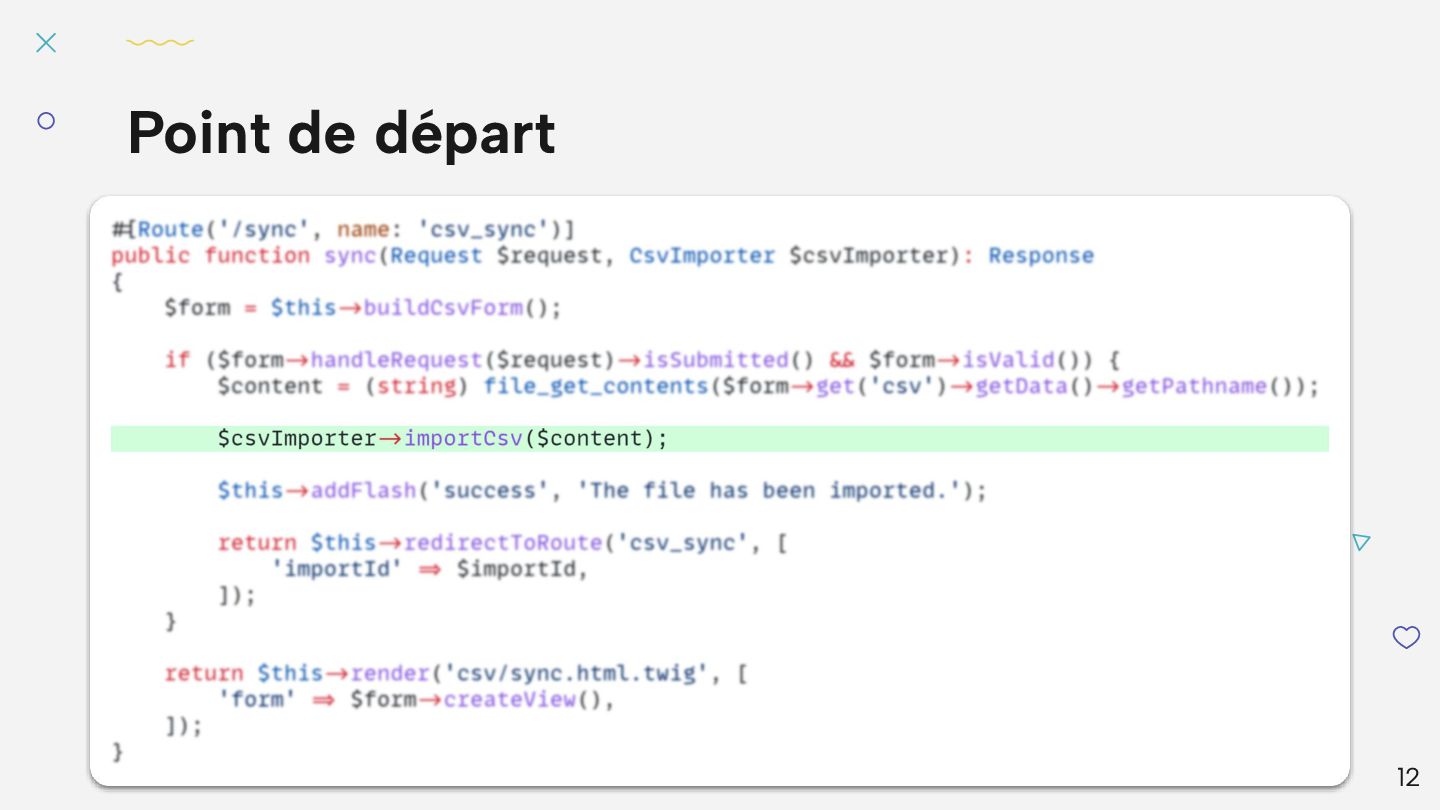Click the createView method call
1440x810 pixels.
[509, 699]
